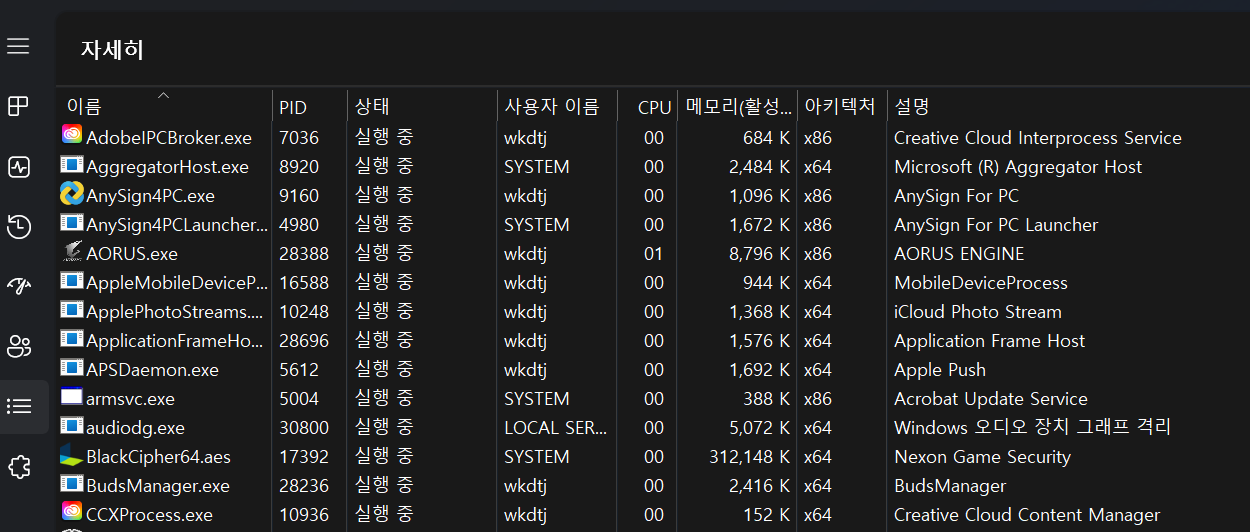This screenshot has height=532, width=1250.
Task: Click the BudsManager.exe process icon
Action: point(72,483)
